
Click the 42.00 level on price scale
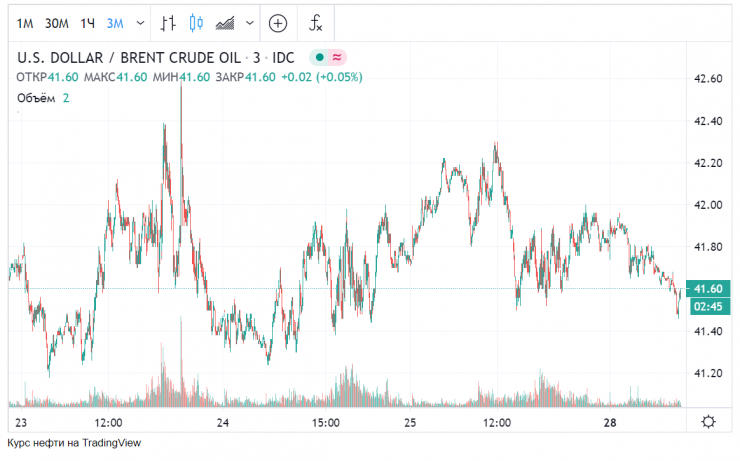coord(707,205)
